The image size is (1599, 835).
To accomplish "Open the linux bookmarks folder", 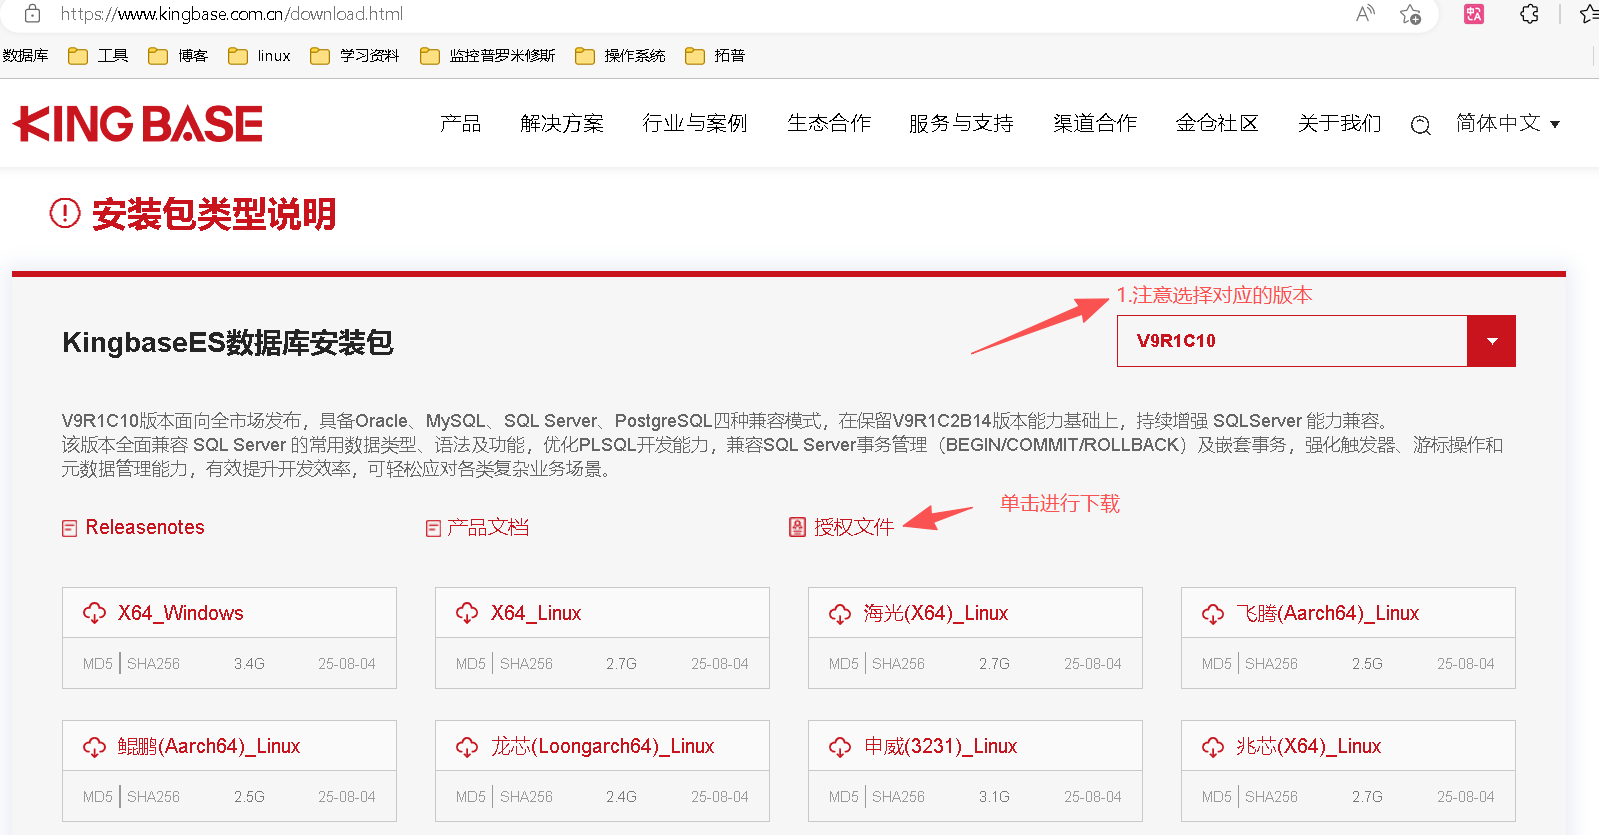I will [x=259, y=56].
